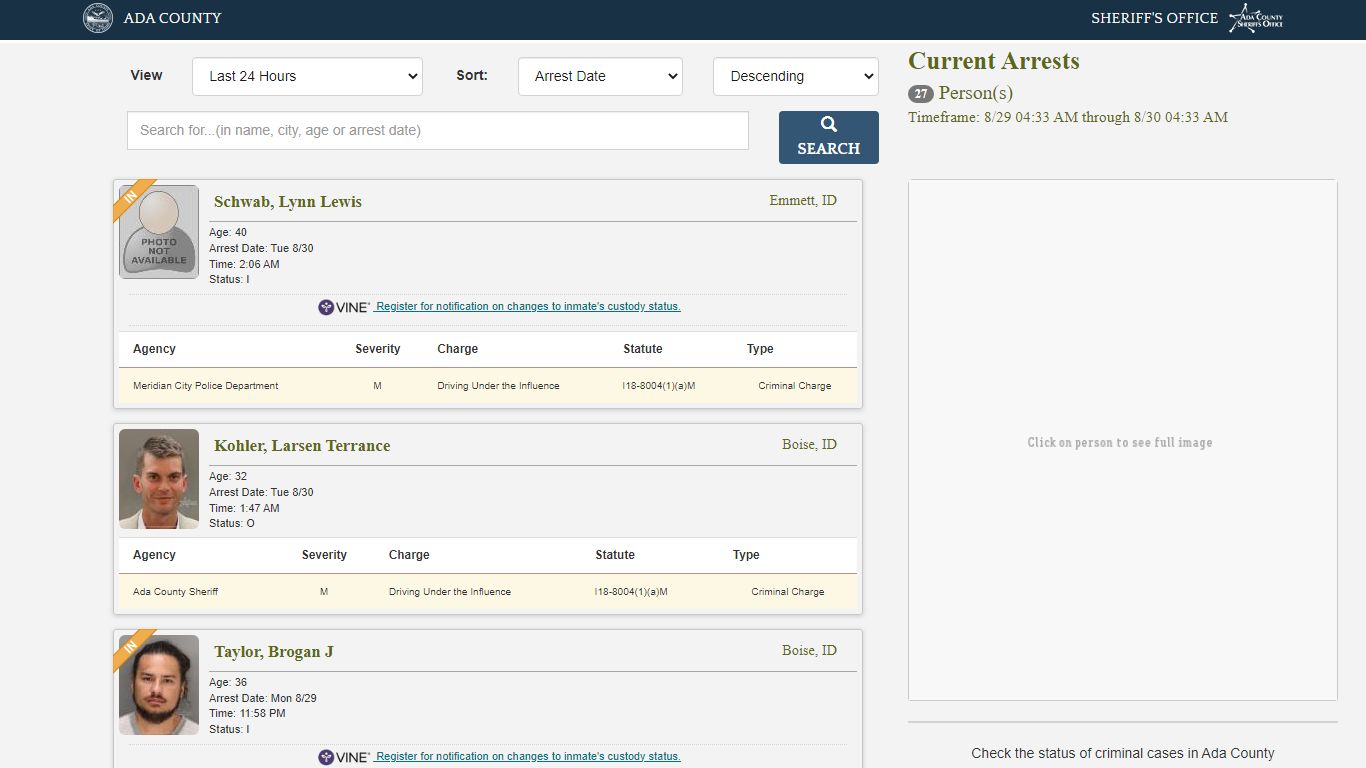Open the Descending sort order dropdown
Screen dimensions: 1366x768
tap(796, 76)
